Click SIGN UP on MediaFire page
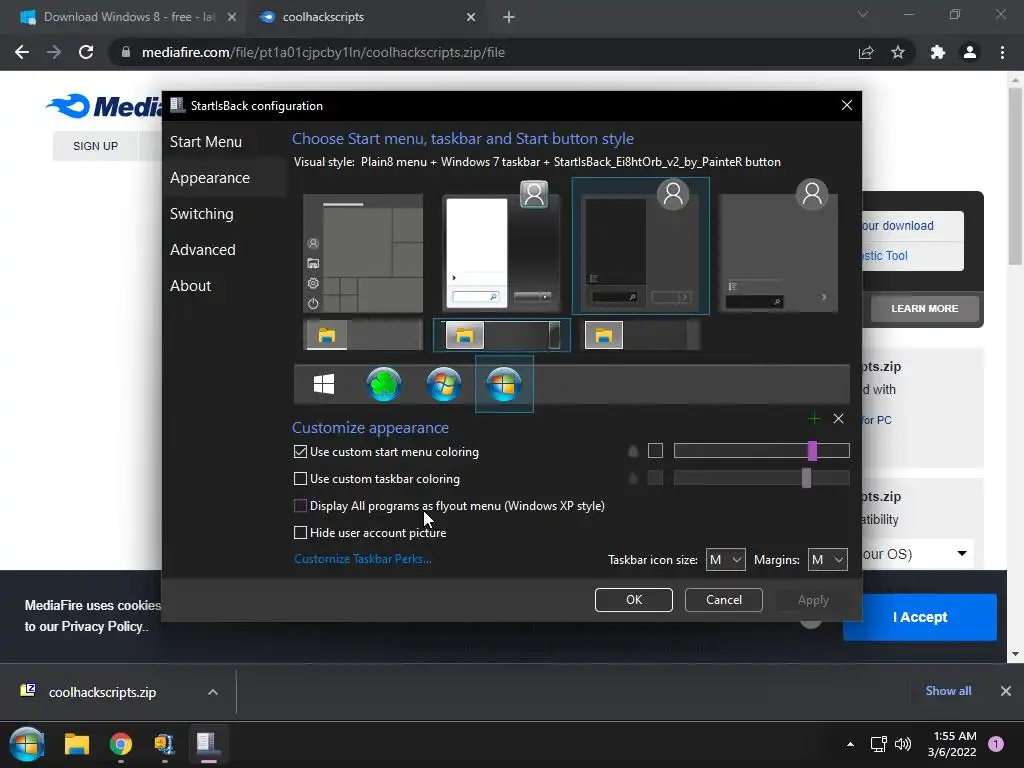 95,146
